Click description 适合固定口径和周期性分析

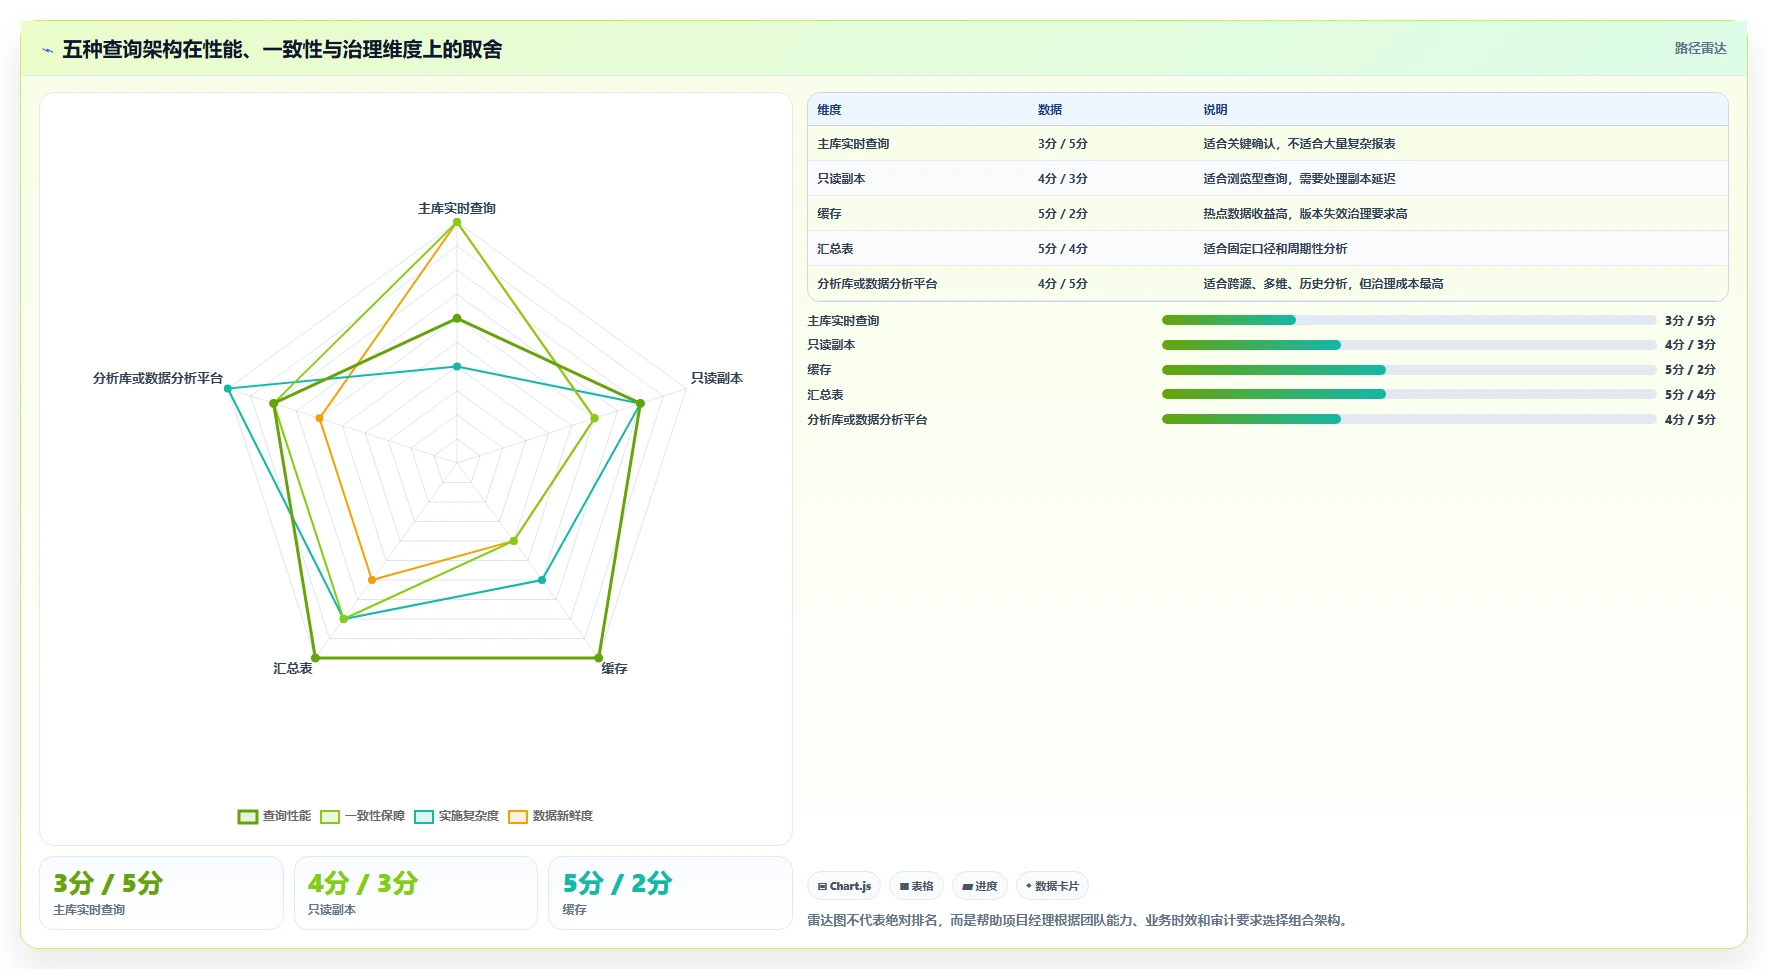[1275, 249]
